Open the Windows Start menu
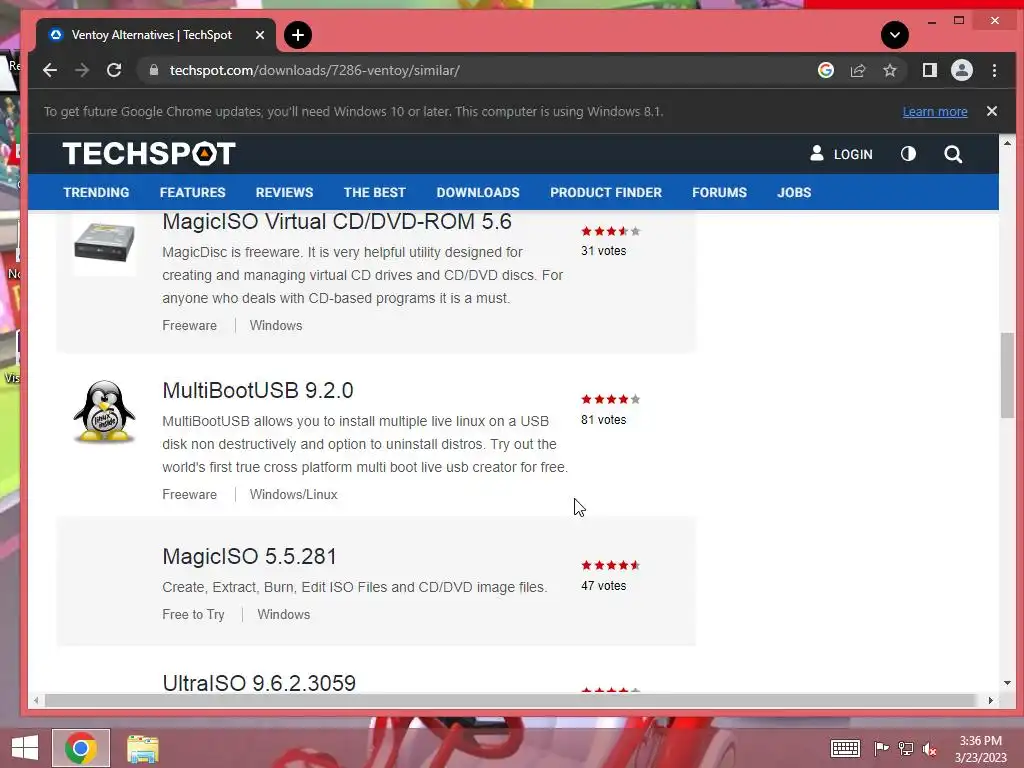Screen dimensions: 1024x768 [25, 748]
